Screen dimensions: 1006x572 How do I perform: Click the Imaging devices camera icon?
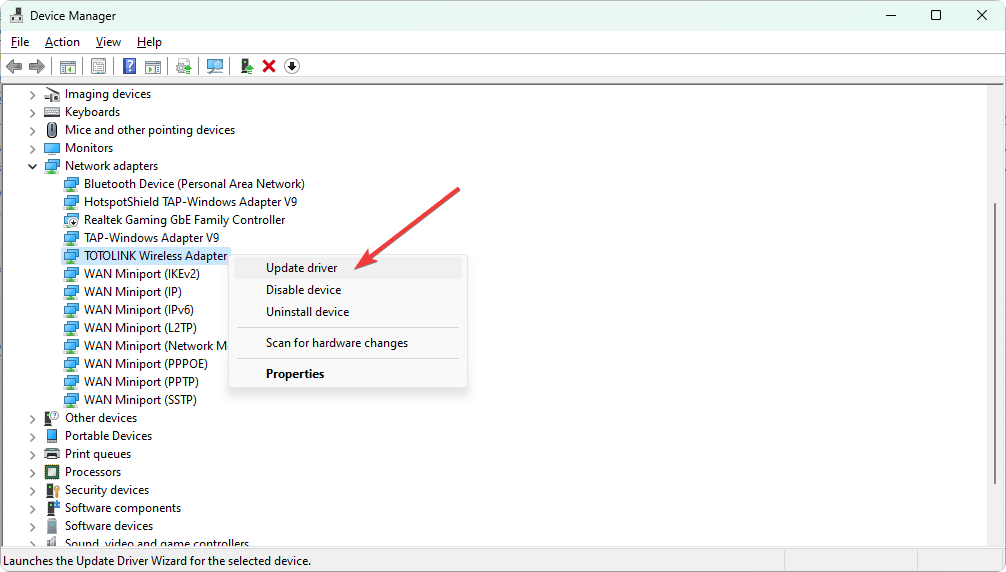point(52,94)
